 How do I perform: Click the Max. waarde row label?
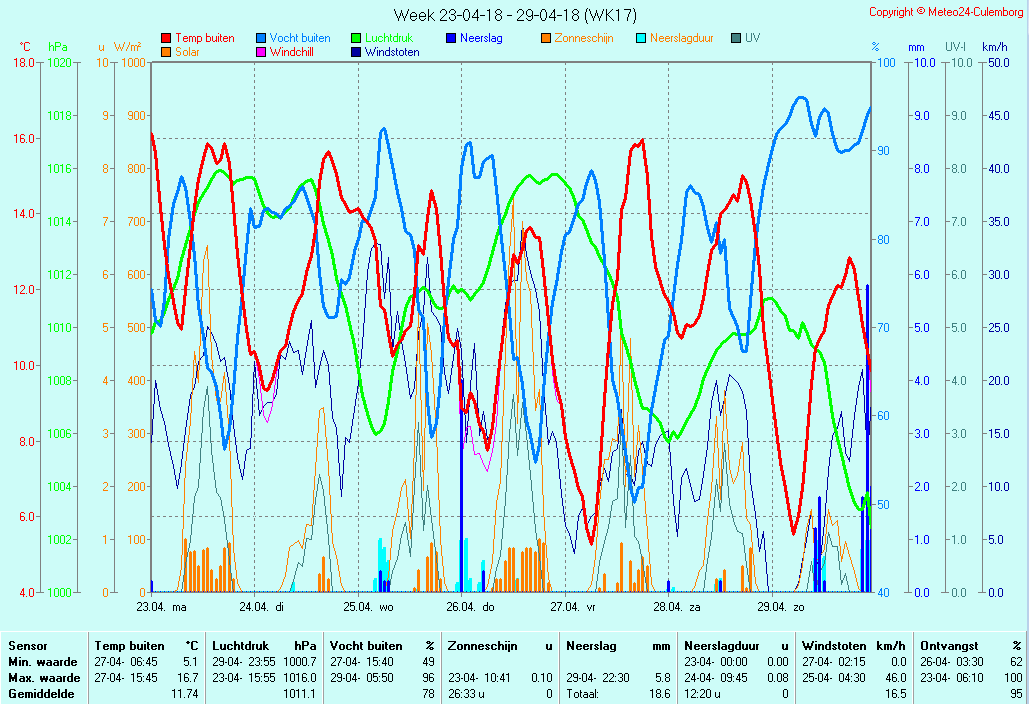pyautogui.click(x=42, y=678)
